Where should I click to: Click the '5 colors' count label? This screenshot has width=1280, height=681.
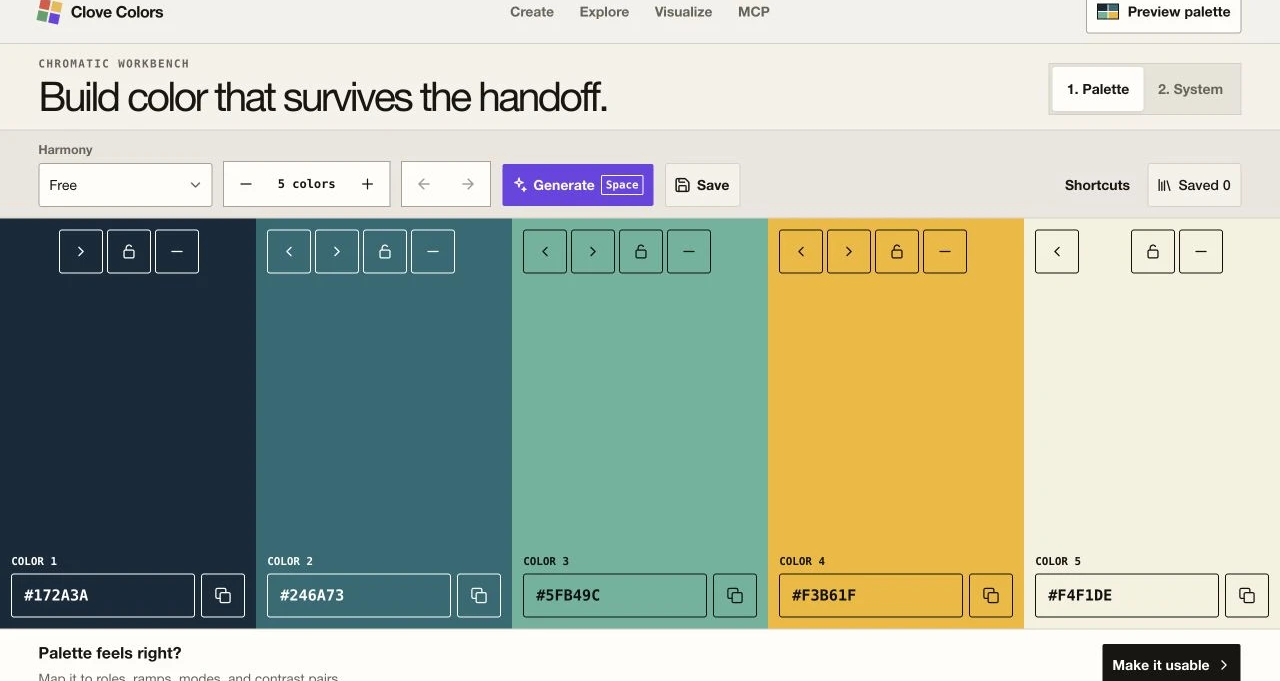[306, 184]
